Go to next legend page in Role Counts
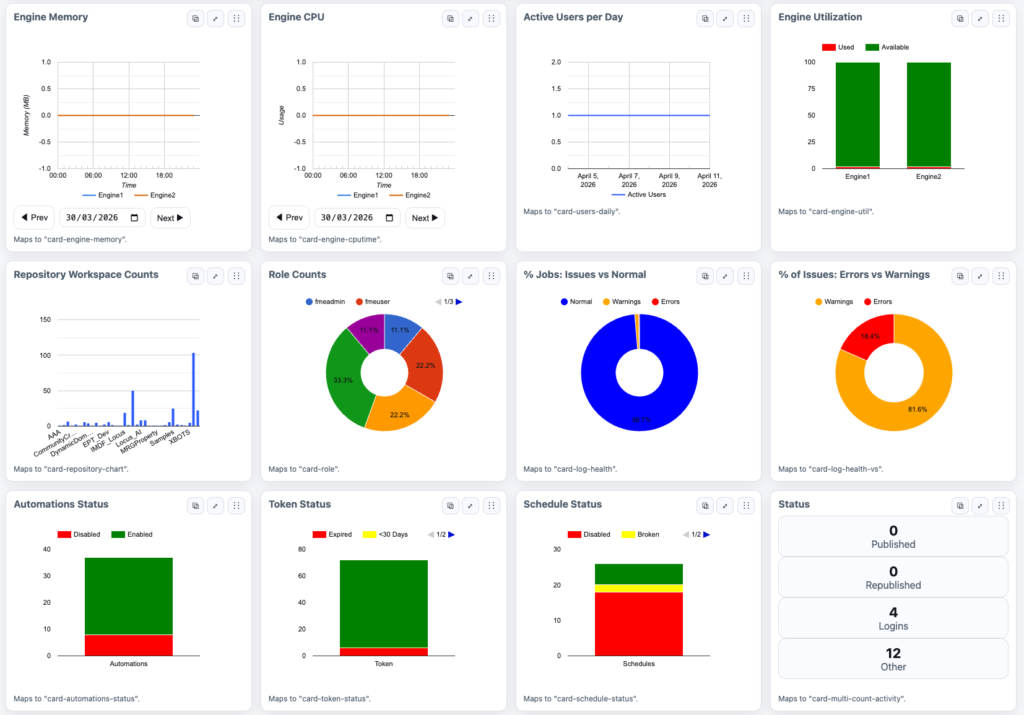 click(x=460, y=301)
